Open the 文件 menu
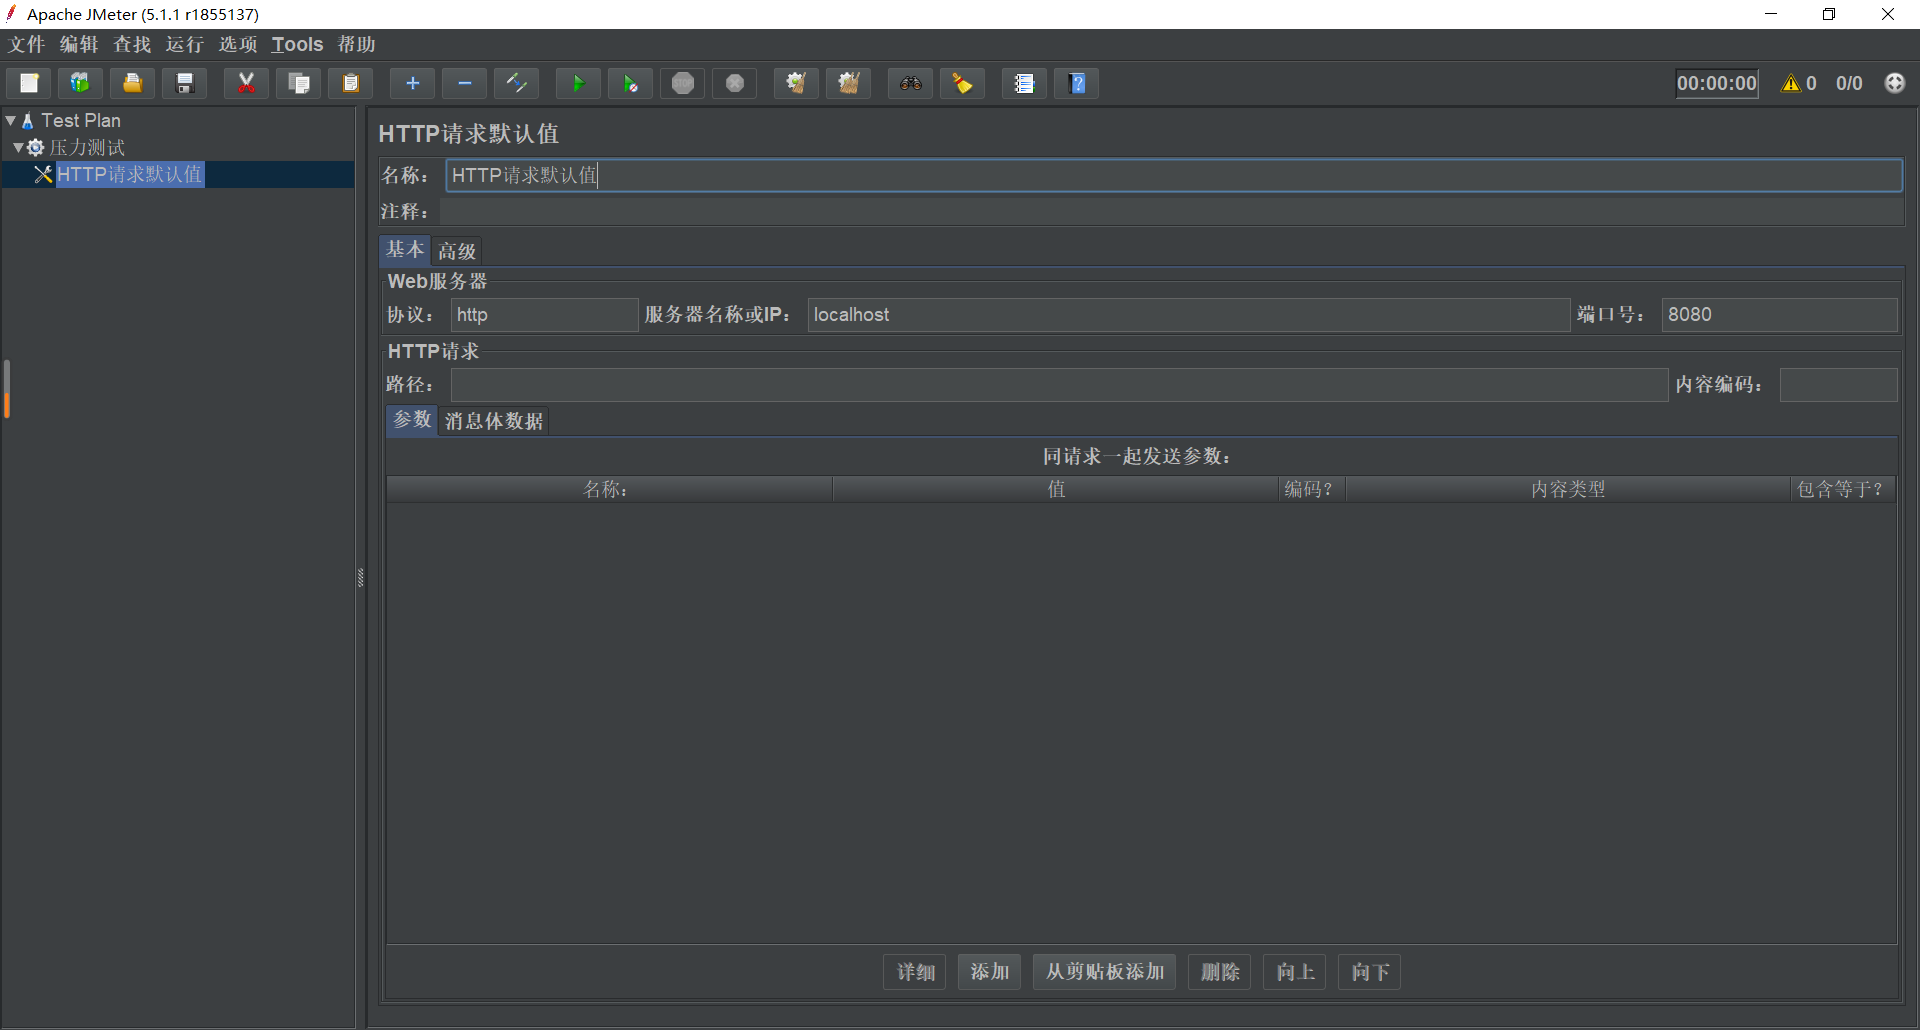The image size is (1920, 1030). pos(27,44)
